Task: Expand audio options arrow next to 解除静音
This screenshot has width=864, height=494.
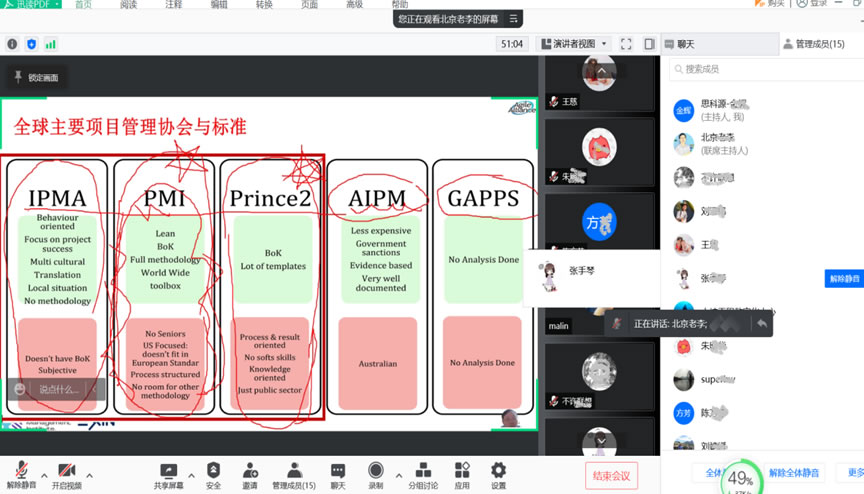Action: pyautogui.click(x=44, y=475)
